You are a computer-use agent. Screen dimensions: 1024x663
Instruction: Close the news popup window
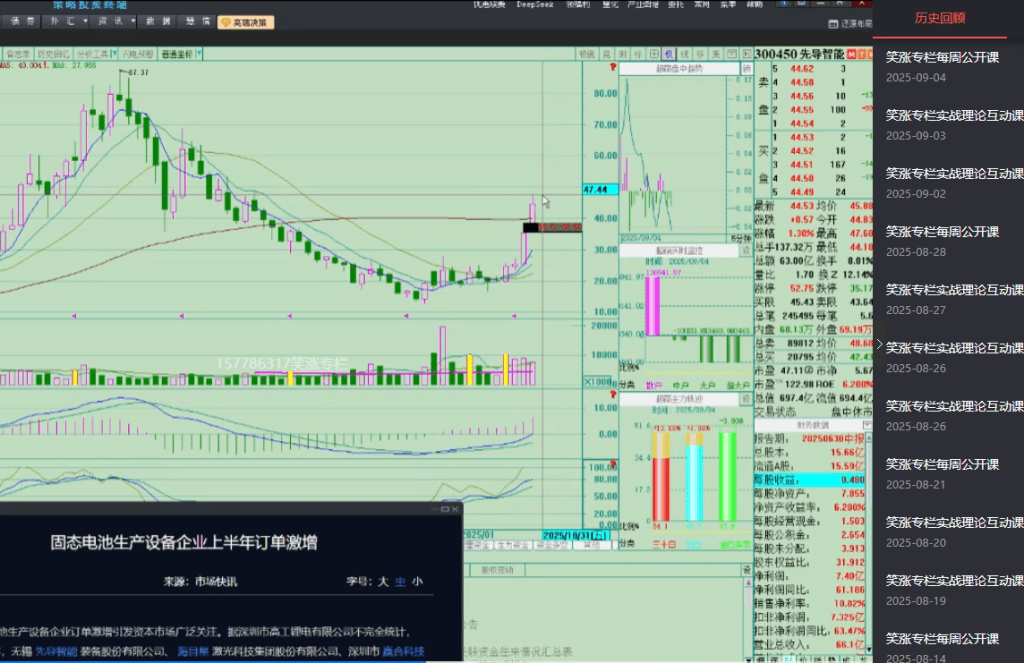coord(455,509)
